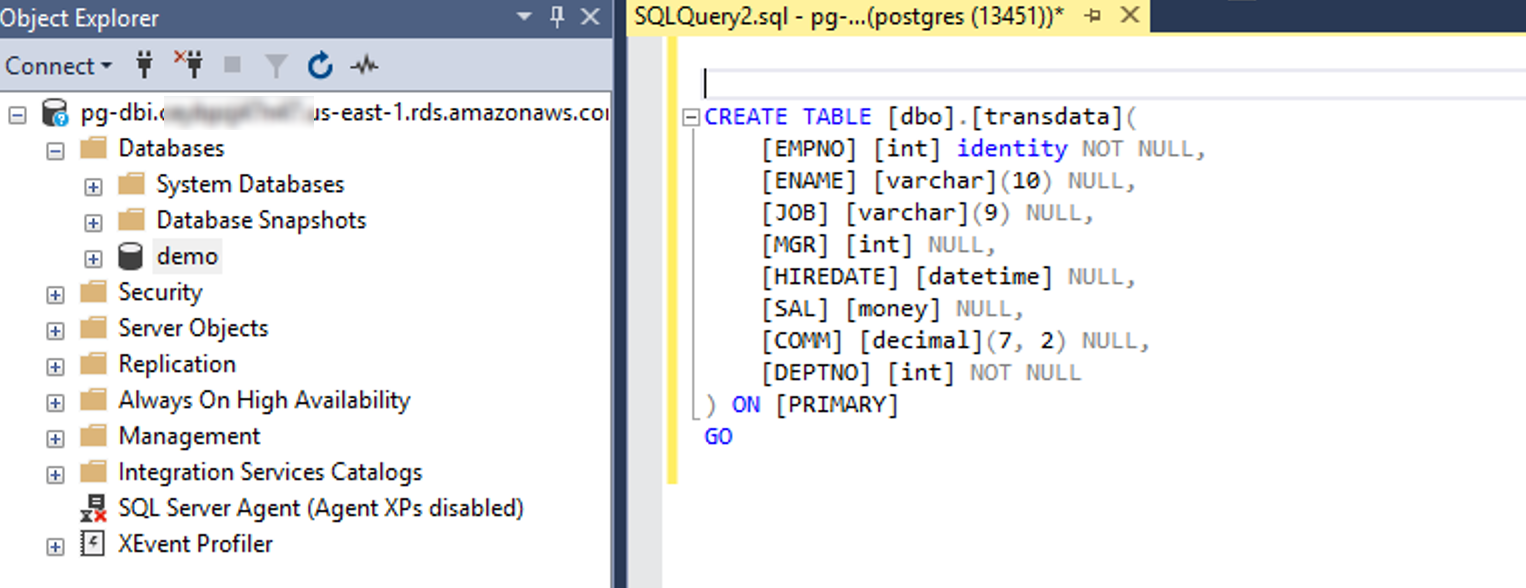
Task: Expand the Database Snapshots folder
Action: [93, 222]
